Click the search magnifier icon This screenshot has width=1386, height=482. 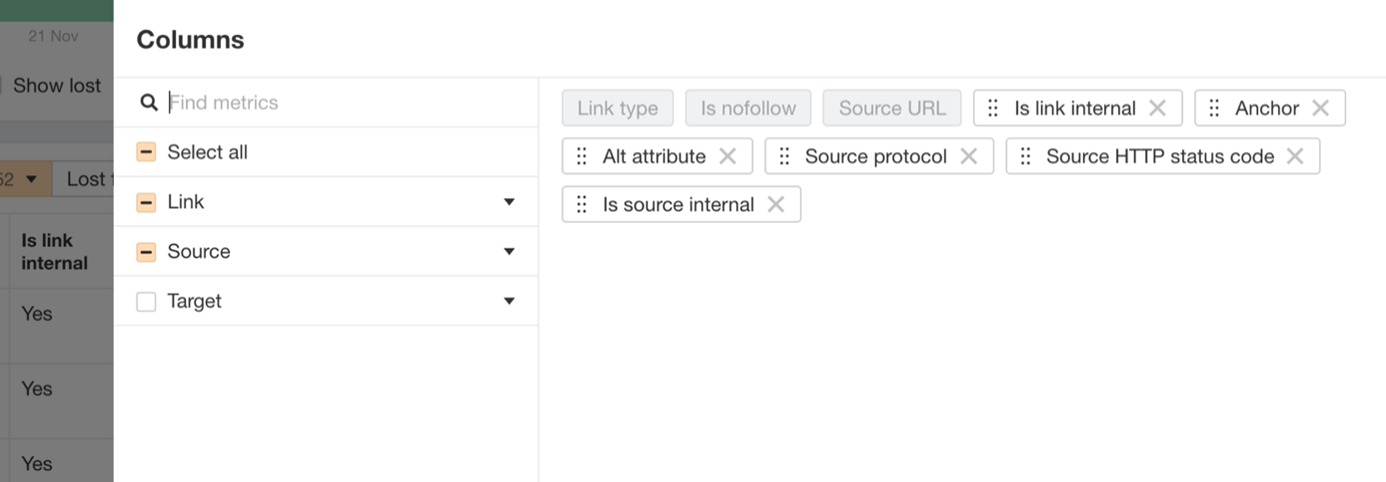point(149,102)
